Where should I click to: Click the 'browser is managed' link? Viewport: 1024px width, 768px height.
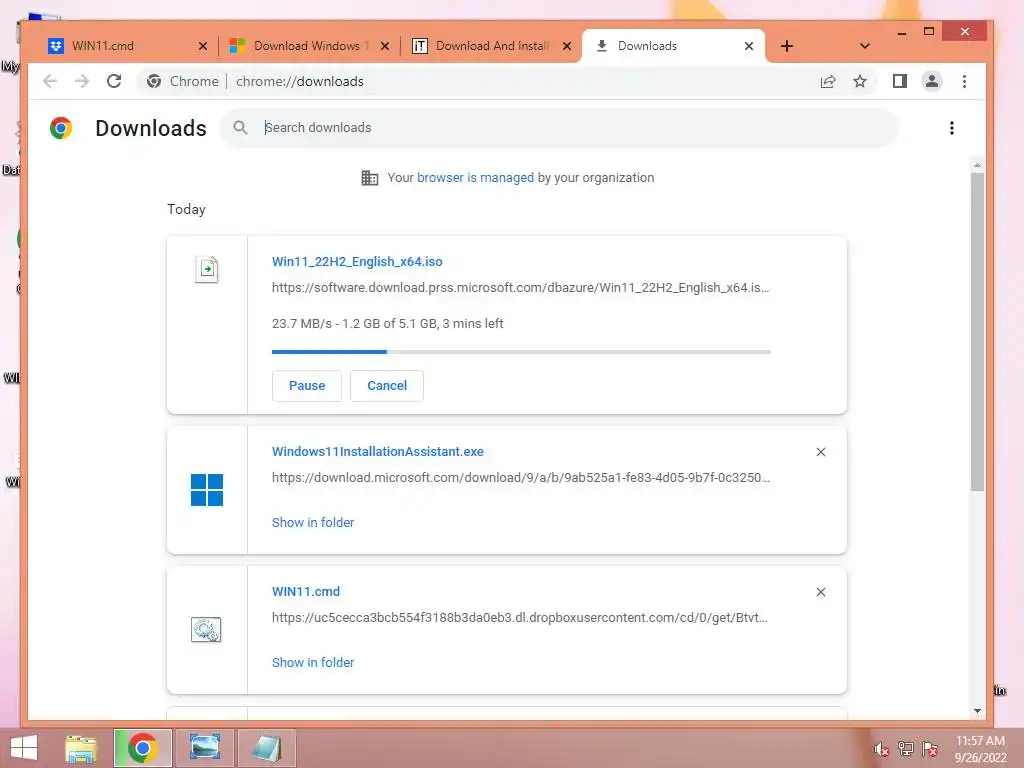pos(475,178)
